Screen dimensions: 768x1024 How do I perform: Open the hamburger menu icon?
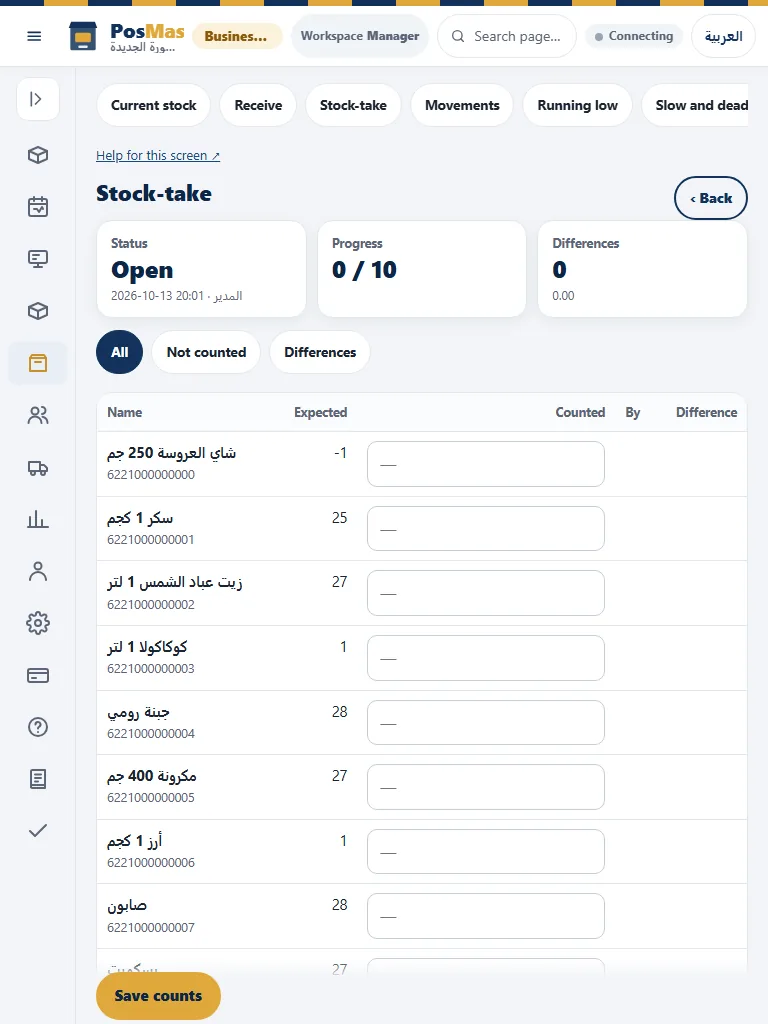pos(34,36)
